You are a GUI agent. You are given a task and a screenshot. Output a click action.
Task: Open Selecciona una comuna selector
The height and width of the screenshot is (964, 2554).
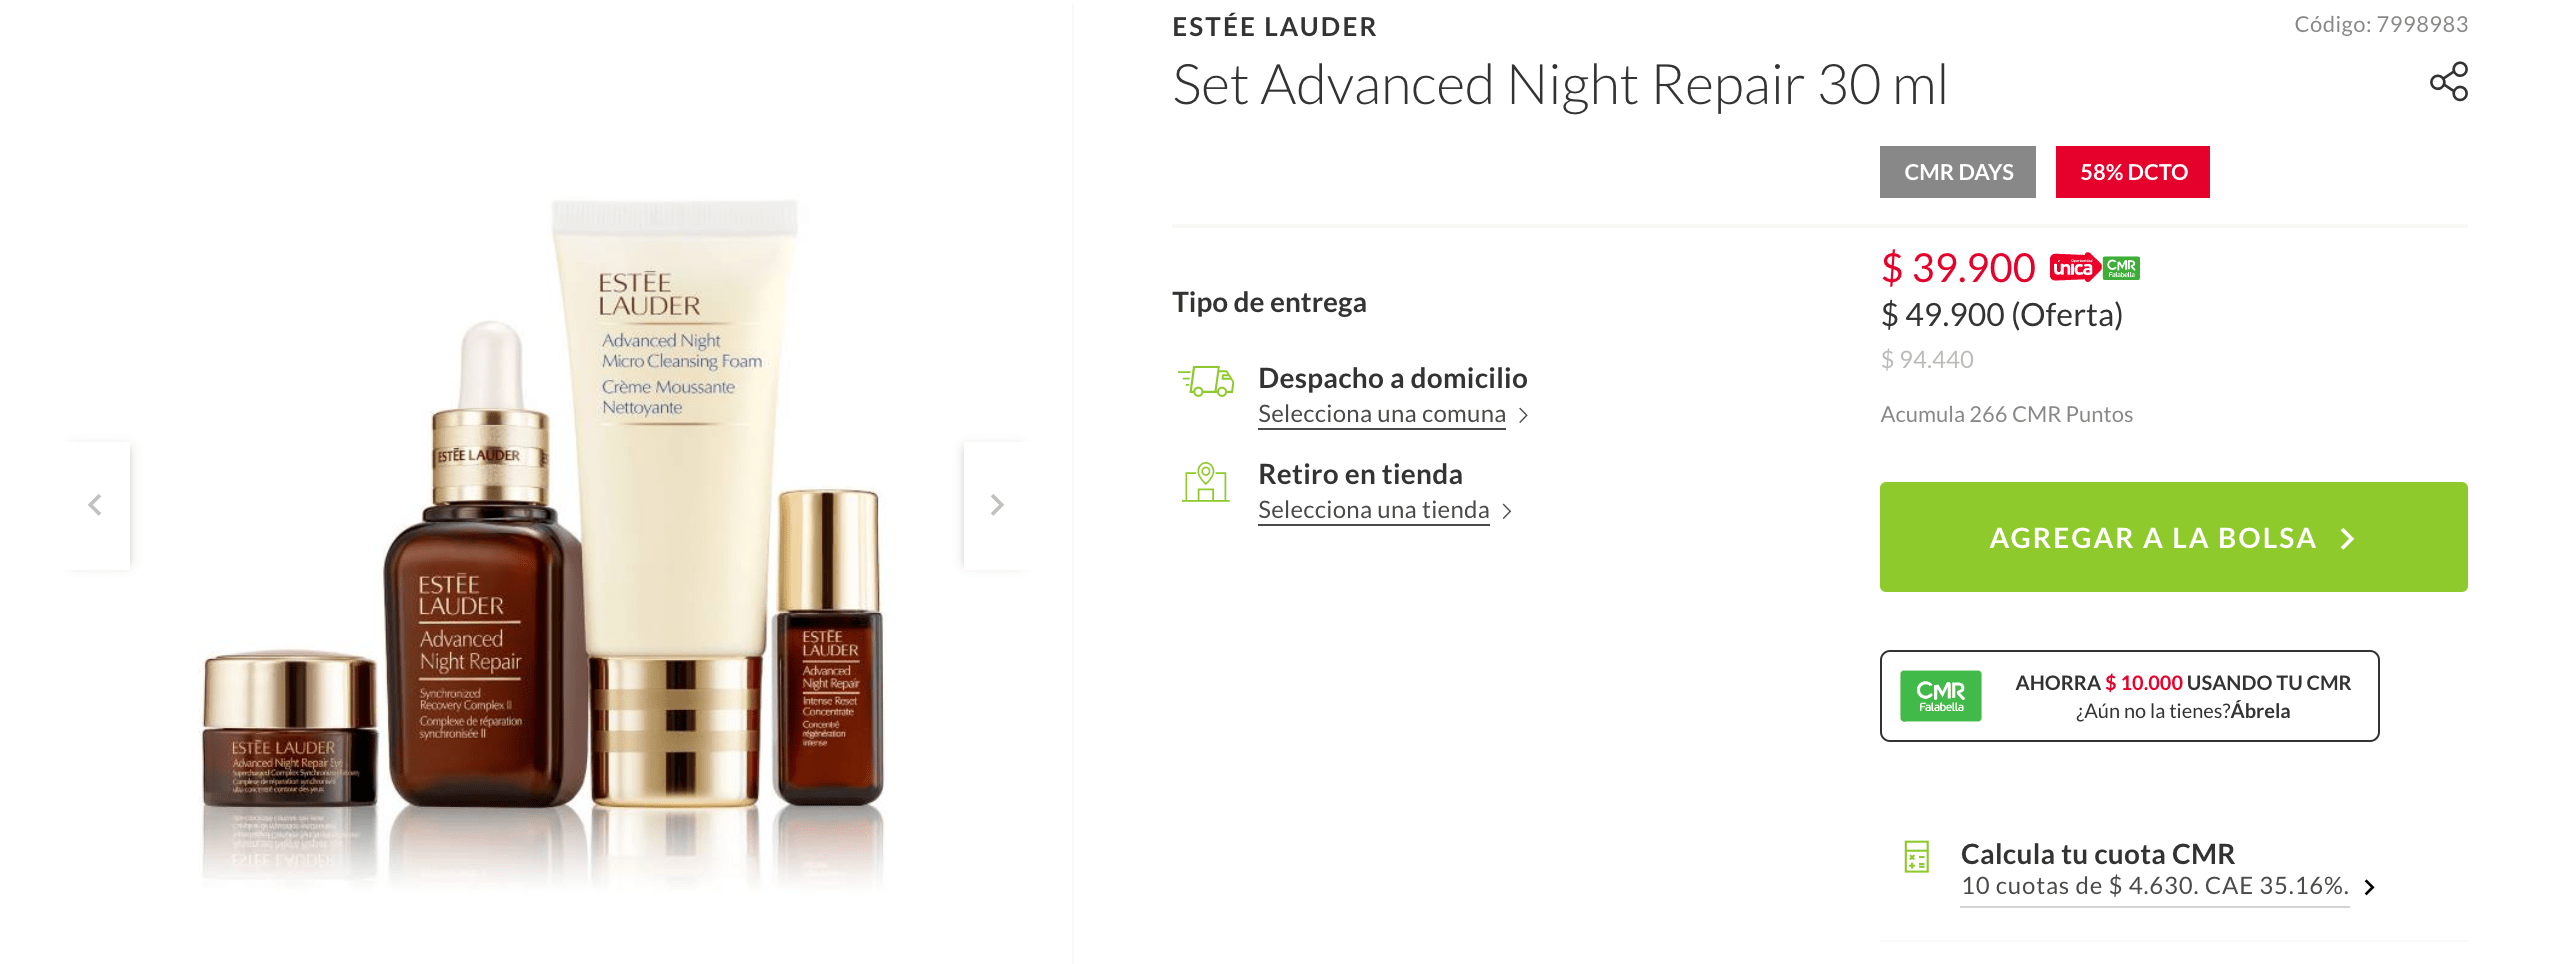click(1392, 414)
